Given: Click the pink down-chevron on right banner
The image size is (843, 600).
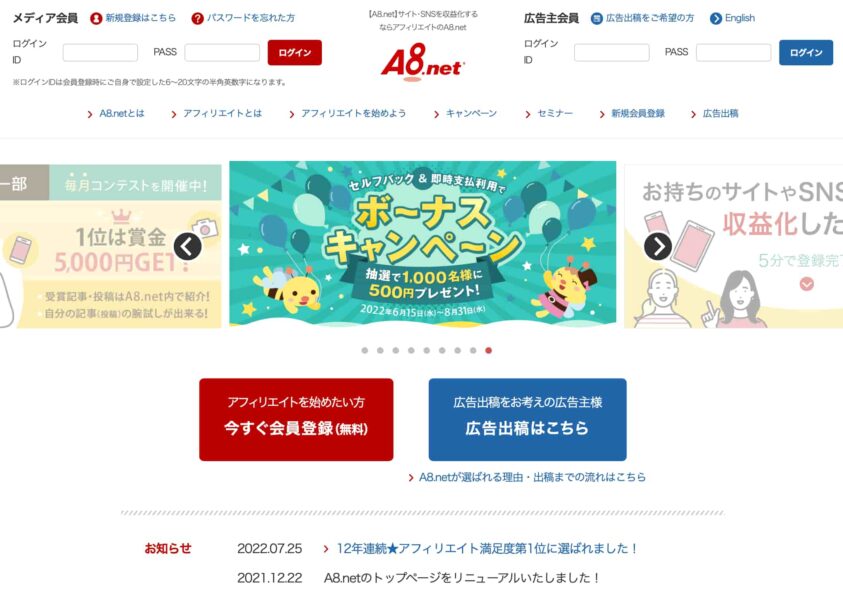Looking at the screenshot, I should point(806,283).
